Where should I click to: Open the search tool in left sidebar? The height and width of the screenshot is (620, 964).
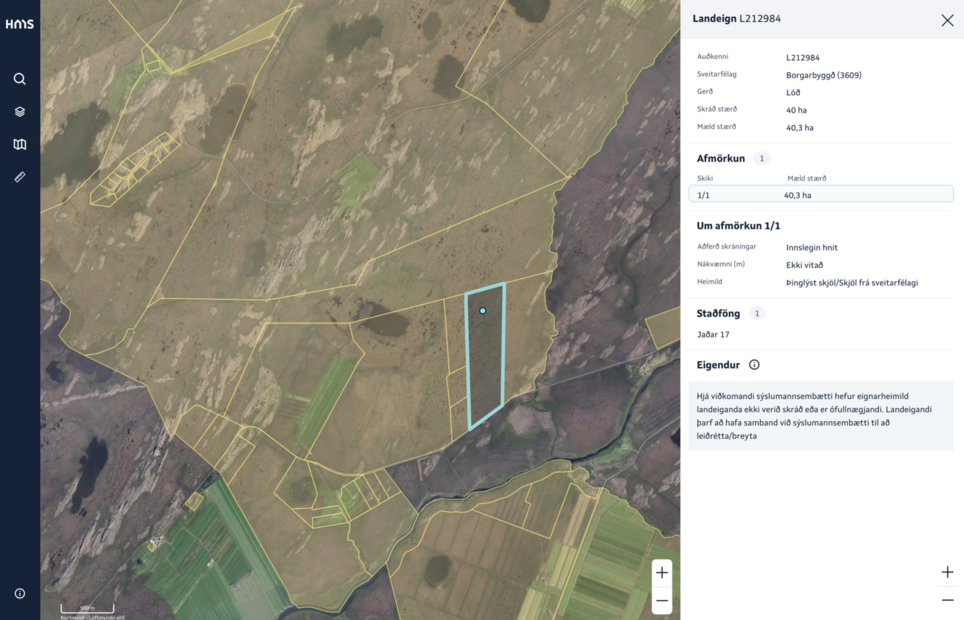point(20,79)
